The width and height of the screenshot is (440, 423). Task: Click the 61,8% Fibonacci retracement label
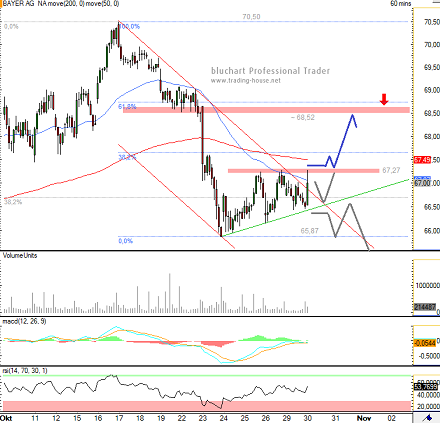tap(127, 107)
